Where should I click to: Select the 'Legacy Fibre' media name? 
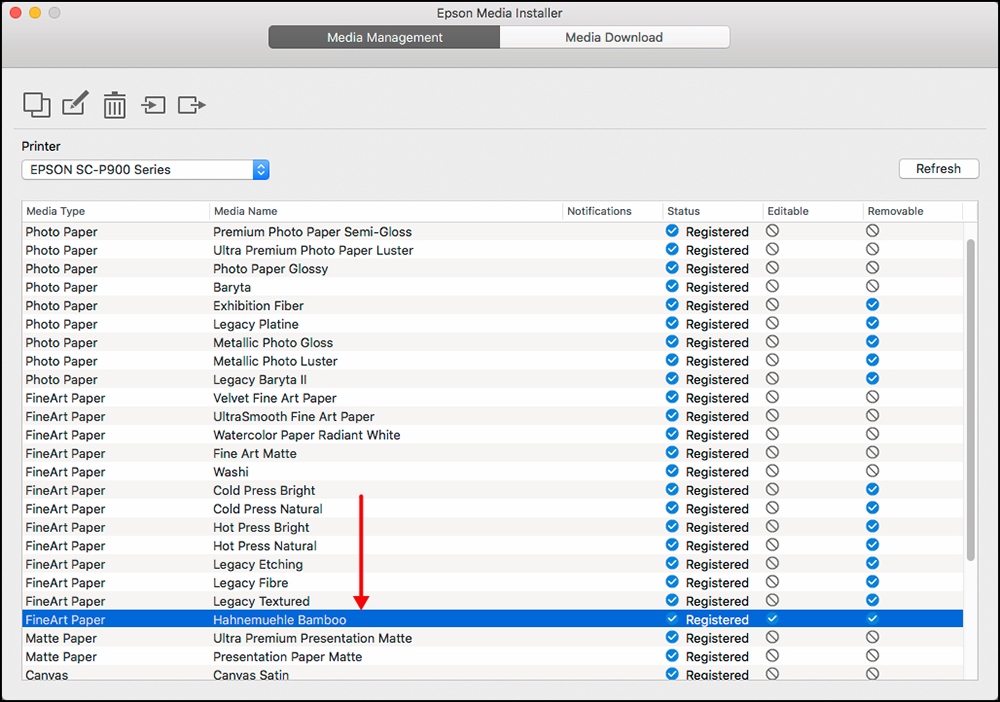click(251, 583)
